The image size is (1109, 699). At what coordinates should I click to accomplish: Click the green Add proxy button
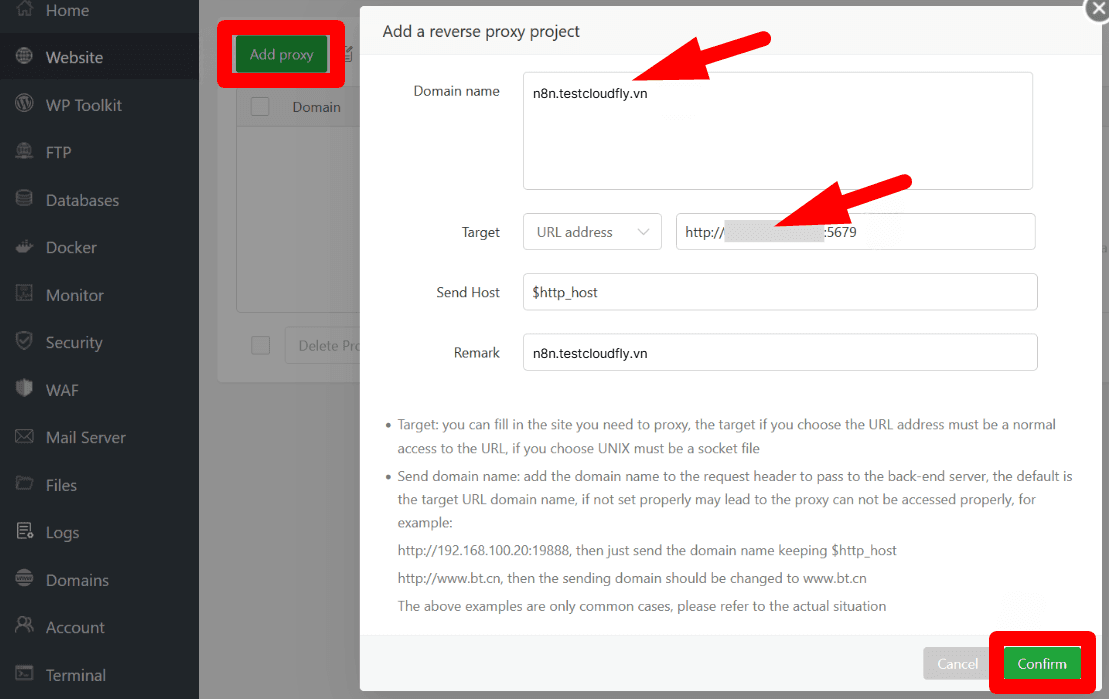click(x=281, y=54)
